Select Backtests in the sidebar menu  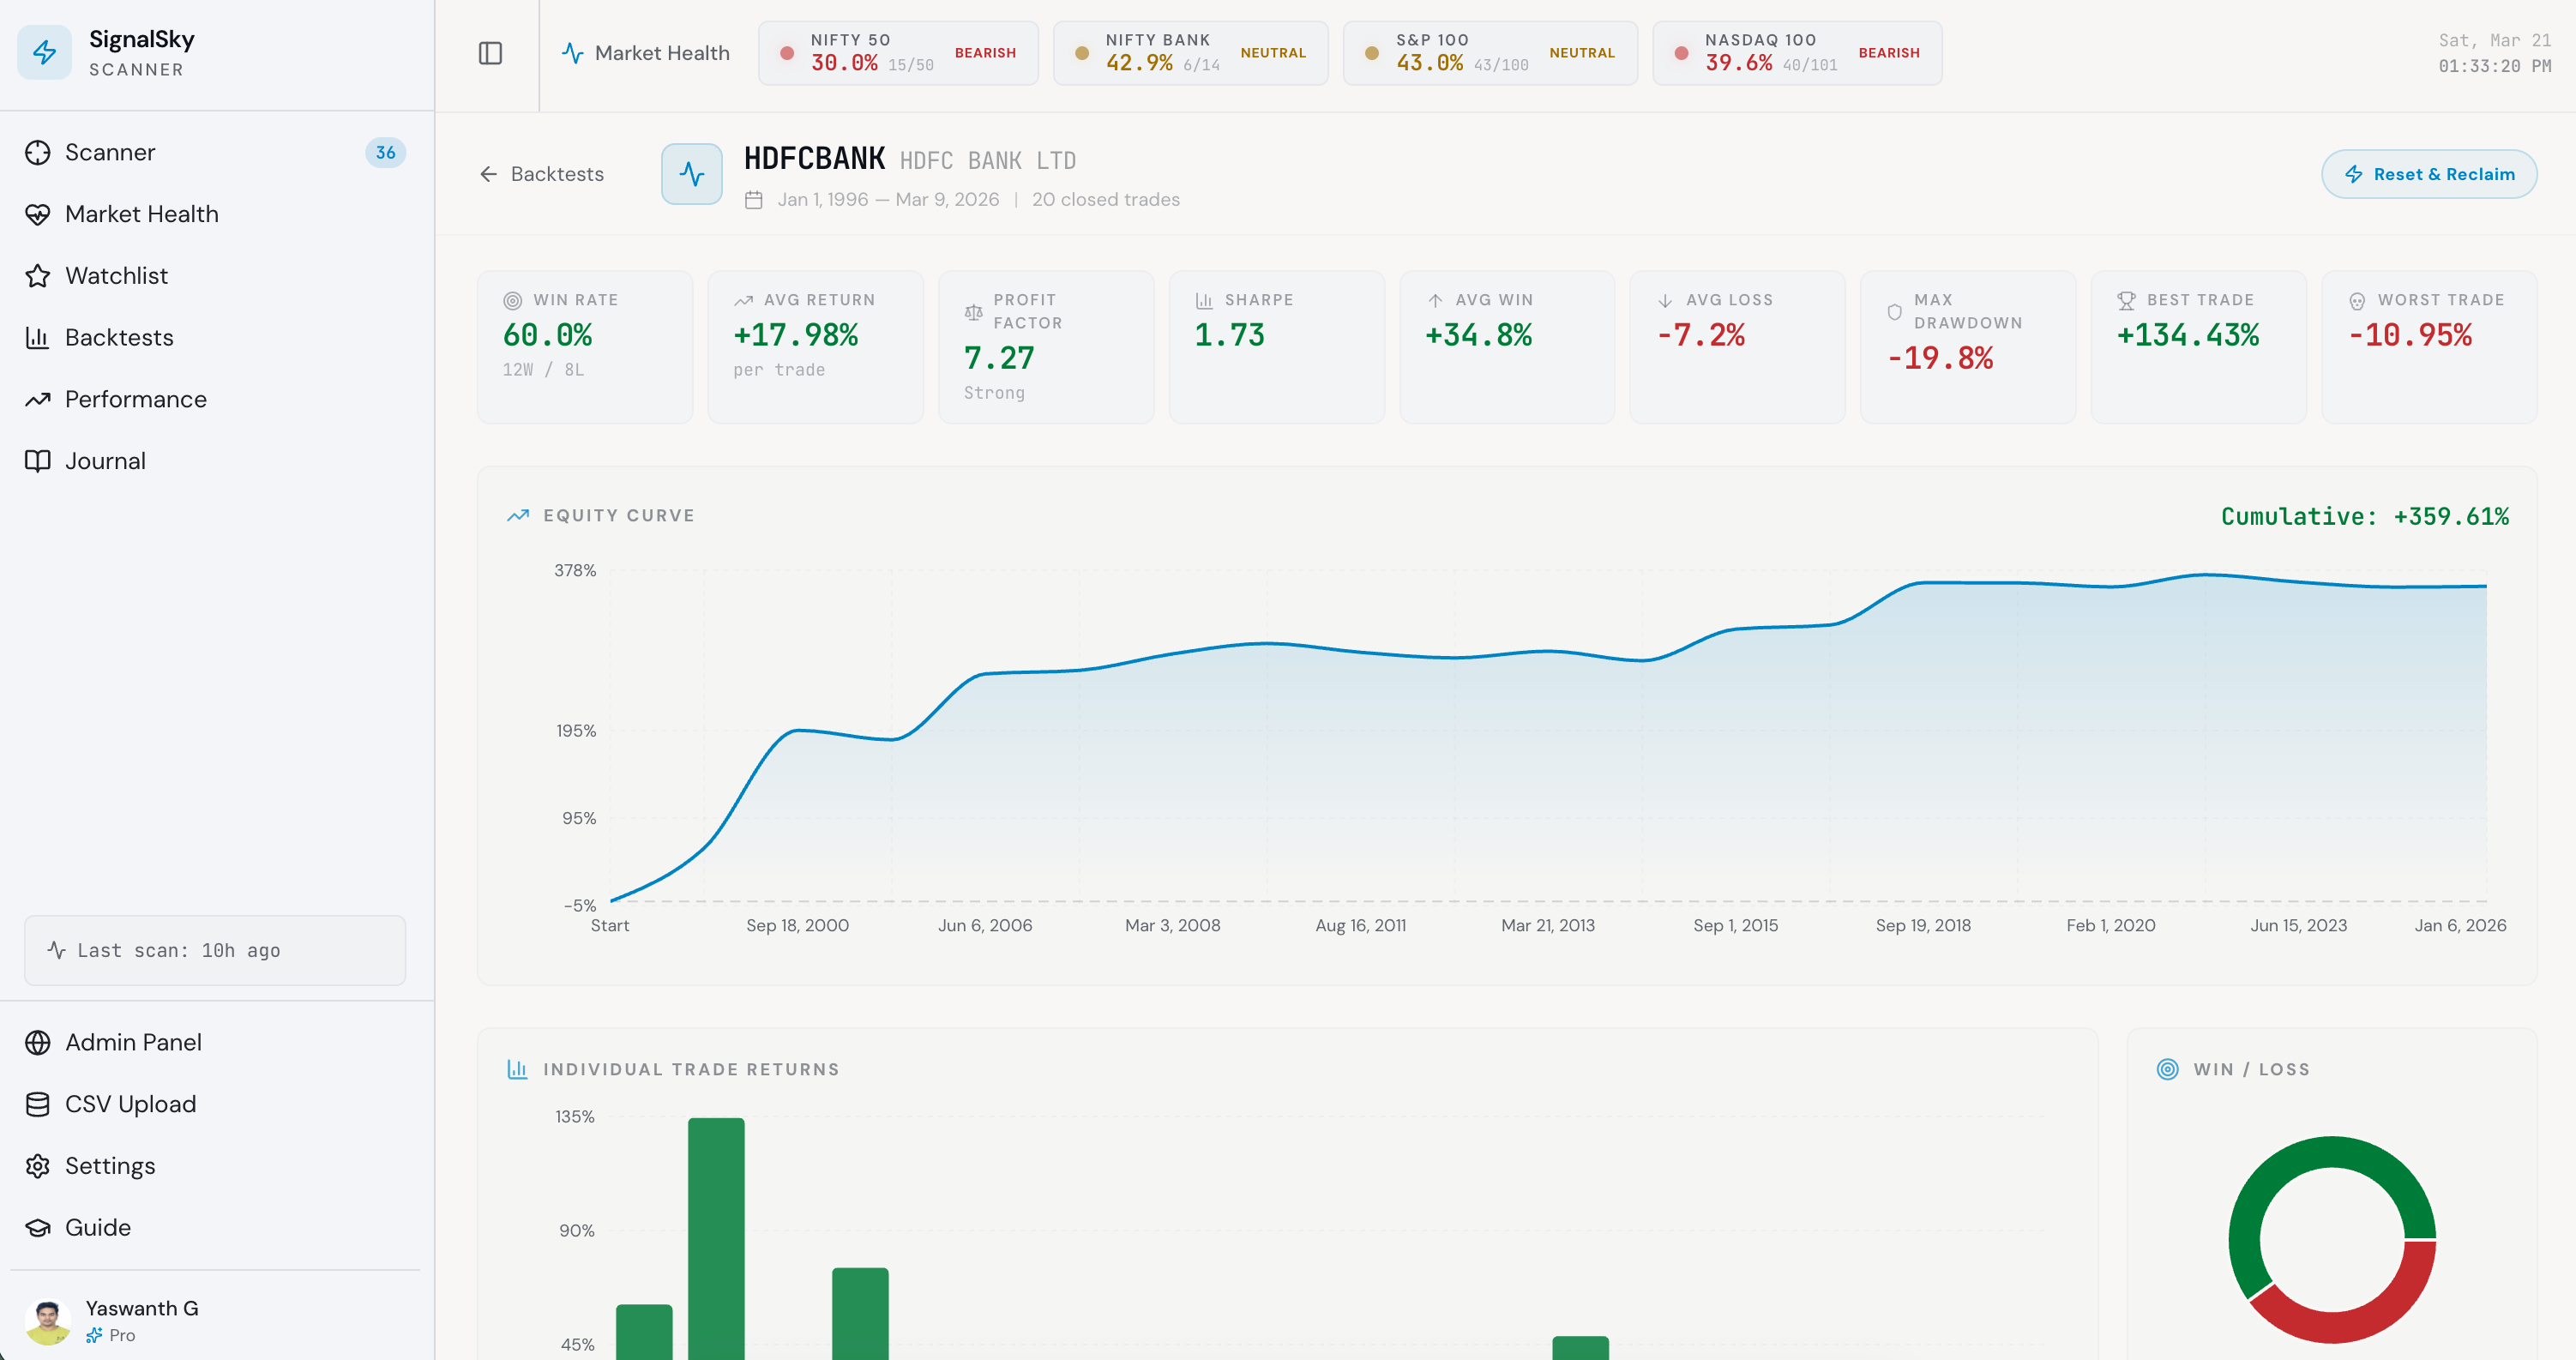[x=215, y=338]
